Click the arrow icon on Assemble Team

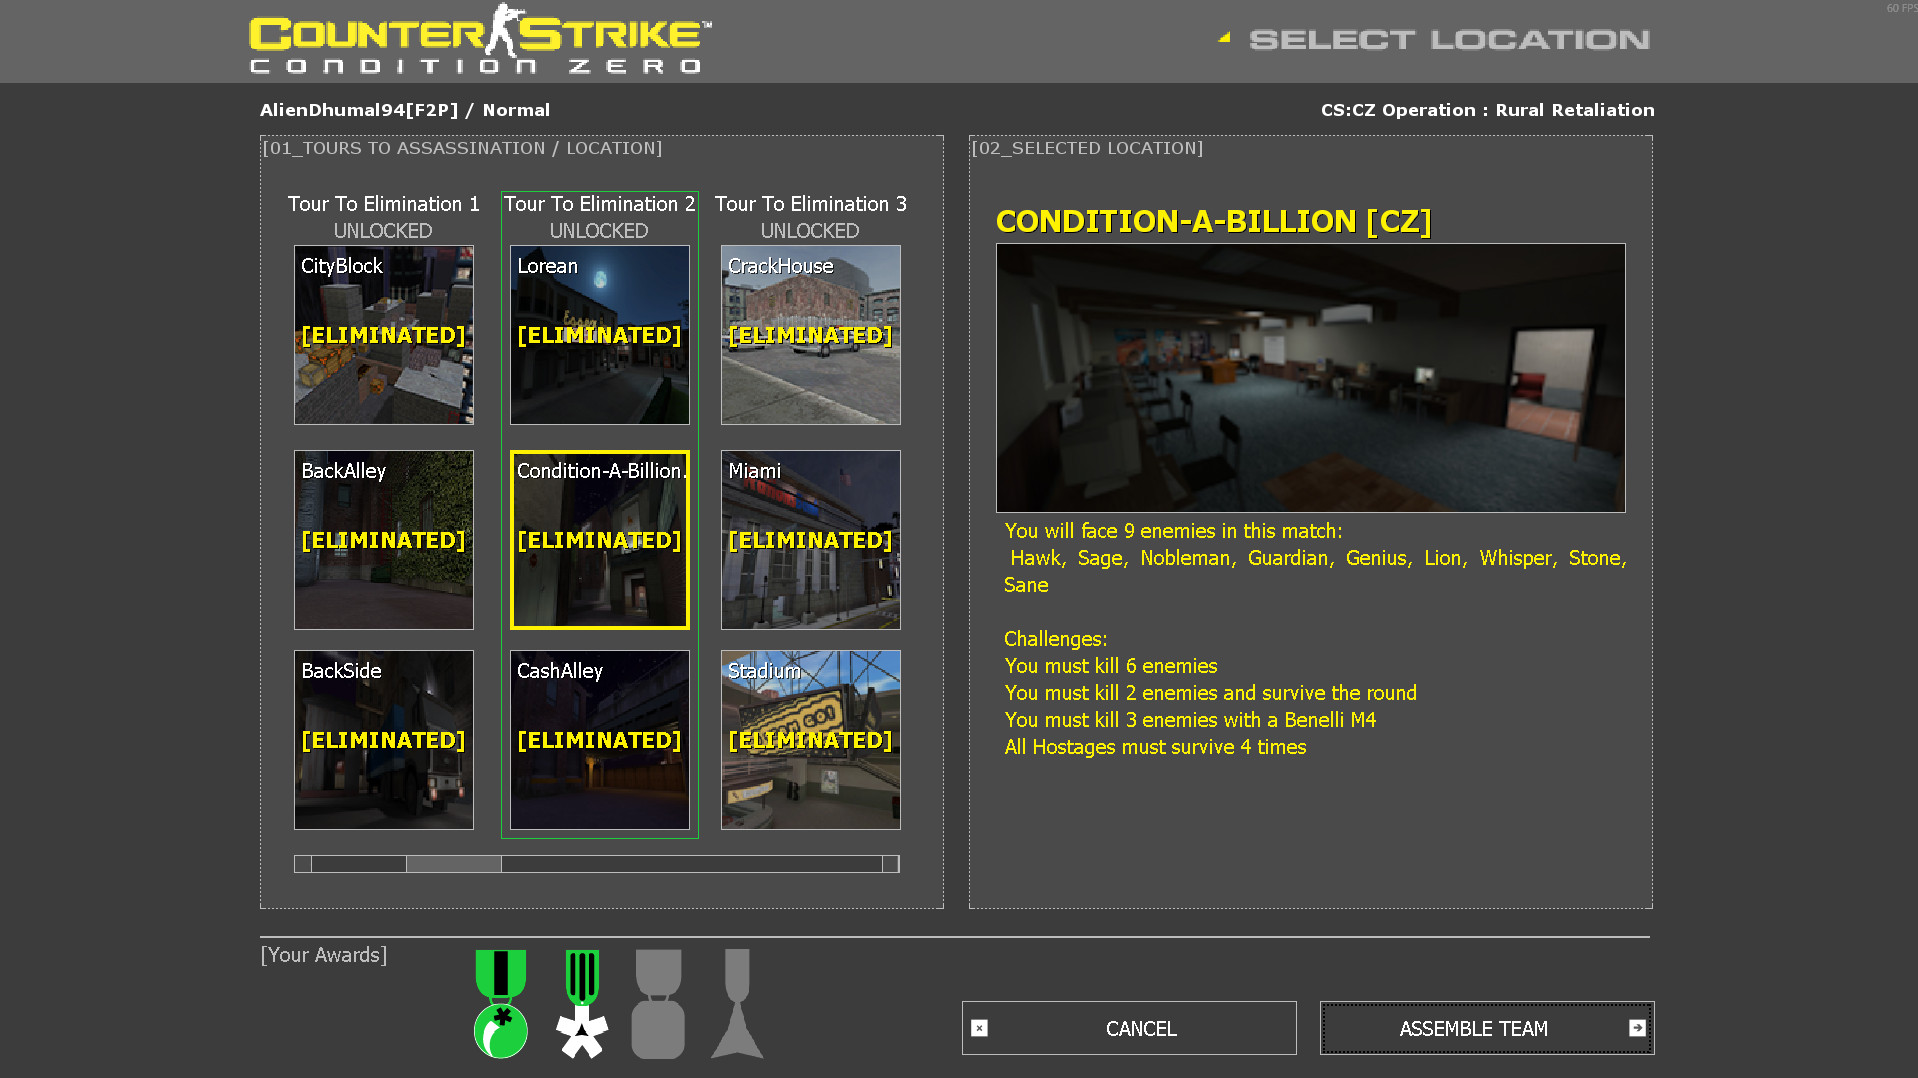pos(1637,1028)
